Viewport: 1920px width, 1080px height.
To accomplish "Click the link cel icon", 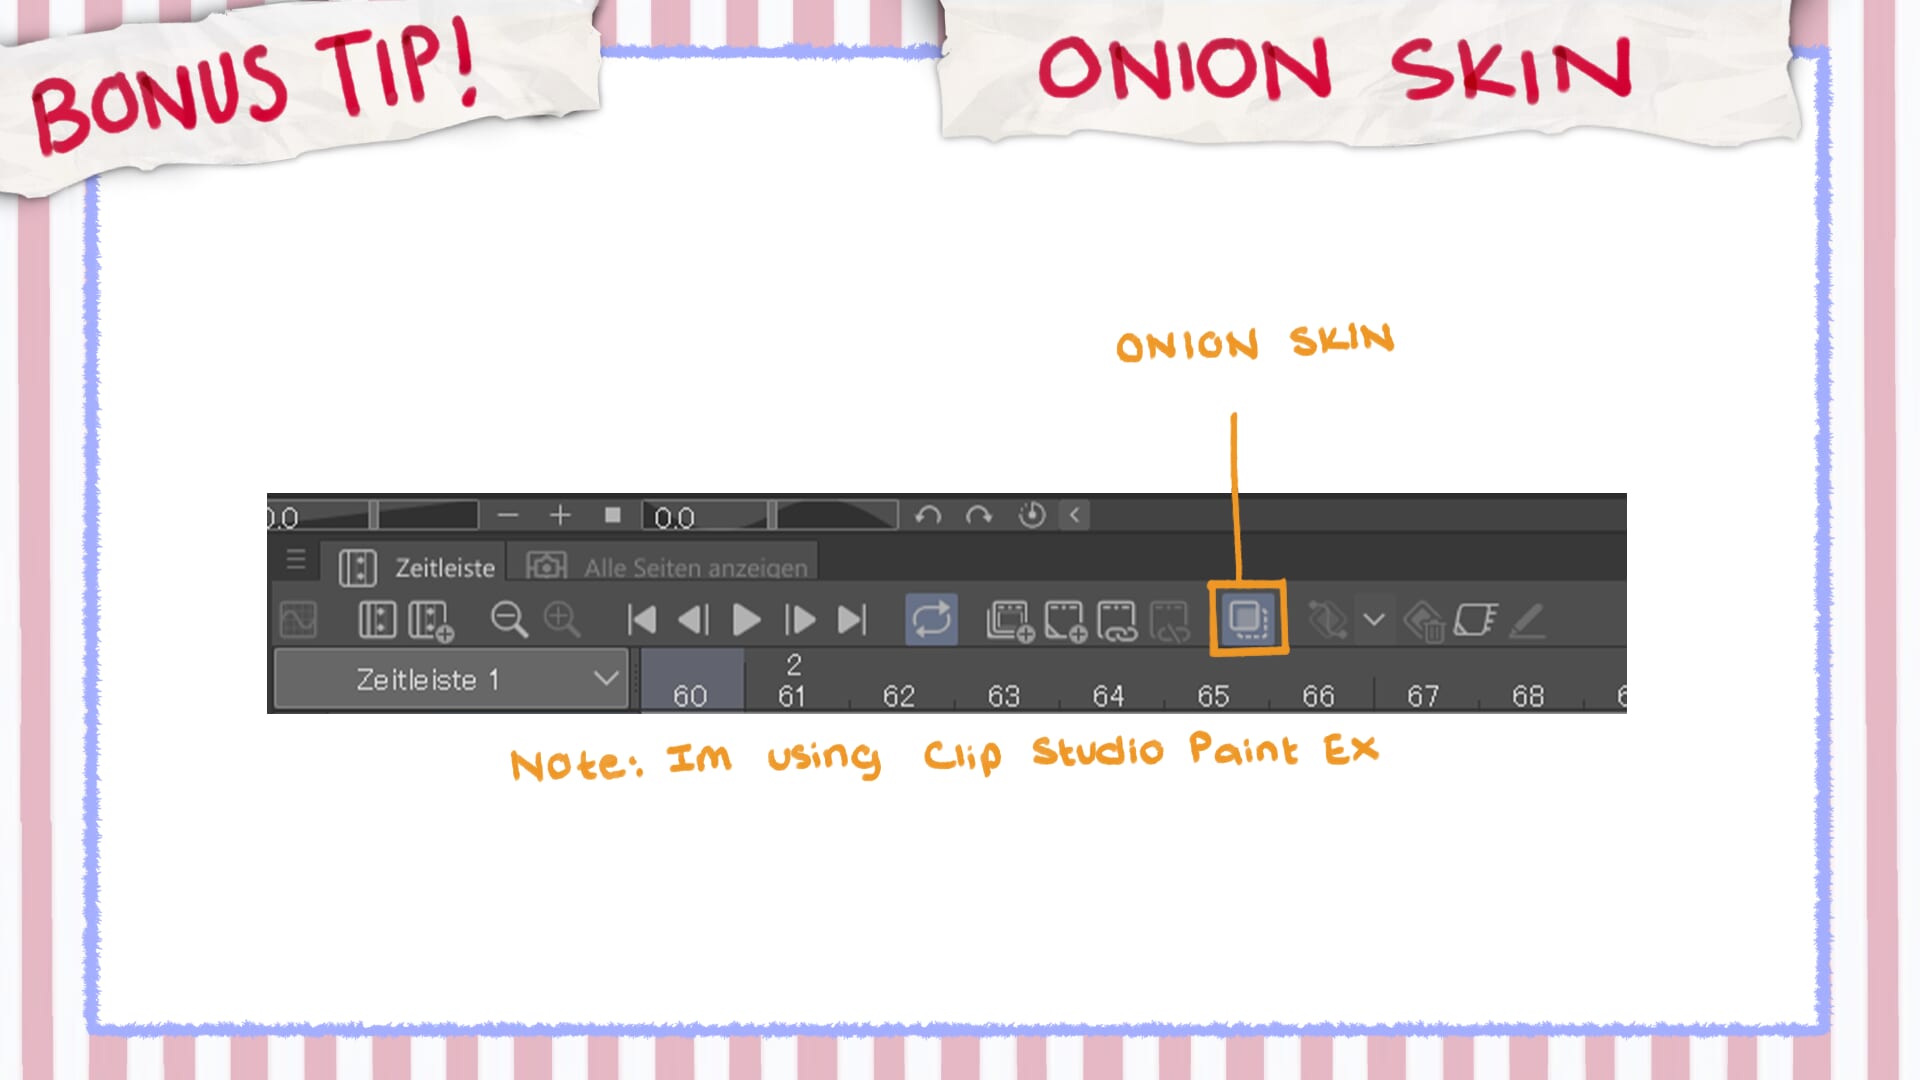I will (1117, 620).
